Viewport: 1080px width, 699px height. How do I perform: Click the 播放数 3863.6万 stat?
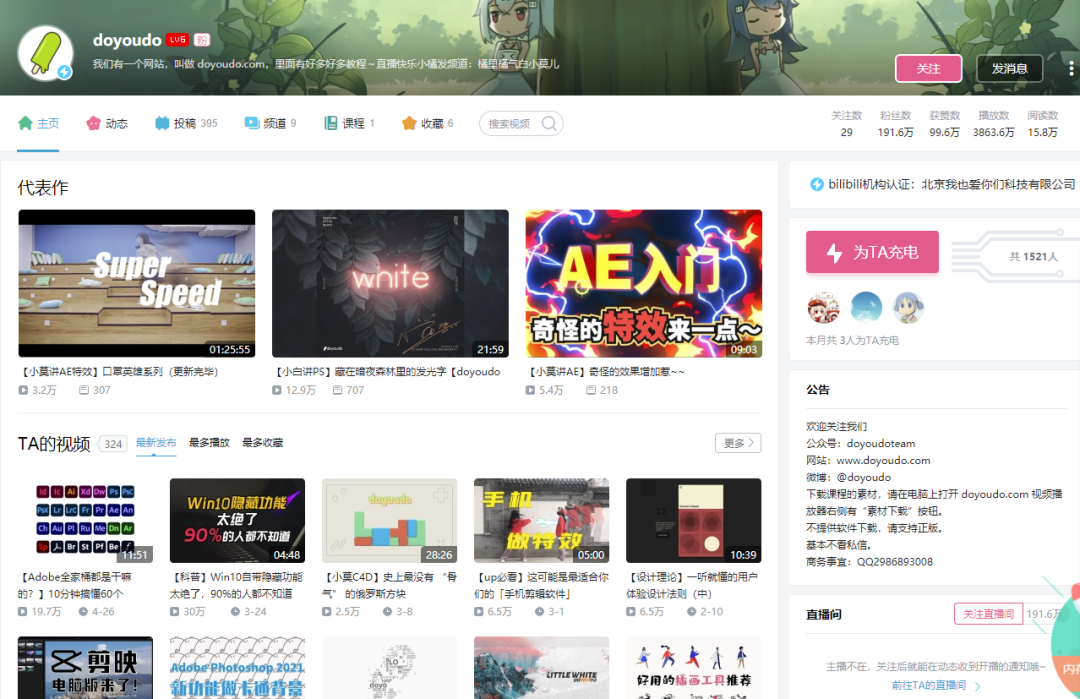[993, 124]
